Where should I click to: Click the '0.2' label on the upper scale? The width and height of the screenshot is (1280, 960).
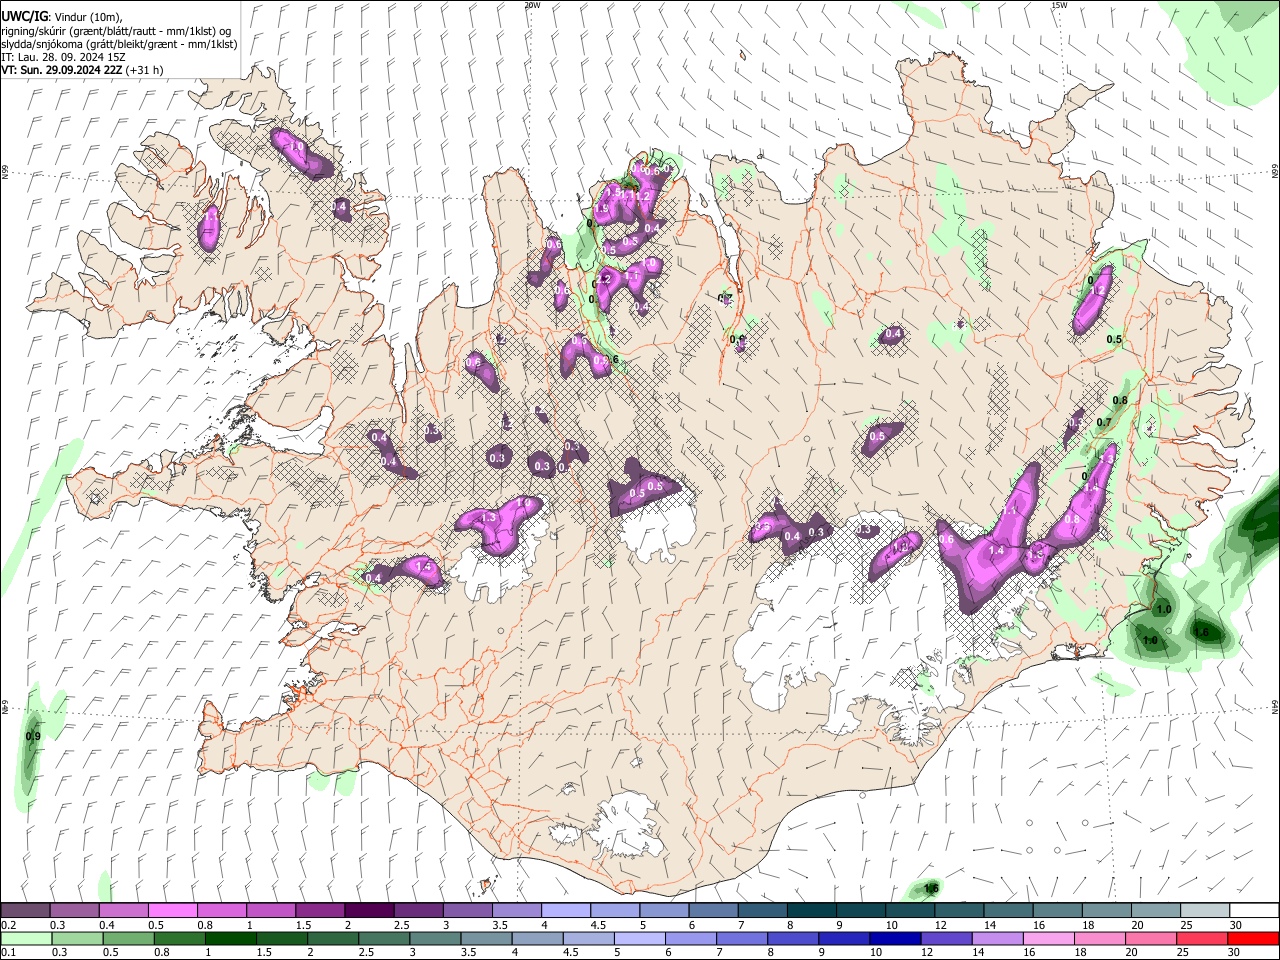(x=8, y=925)
